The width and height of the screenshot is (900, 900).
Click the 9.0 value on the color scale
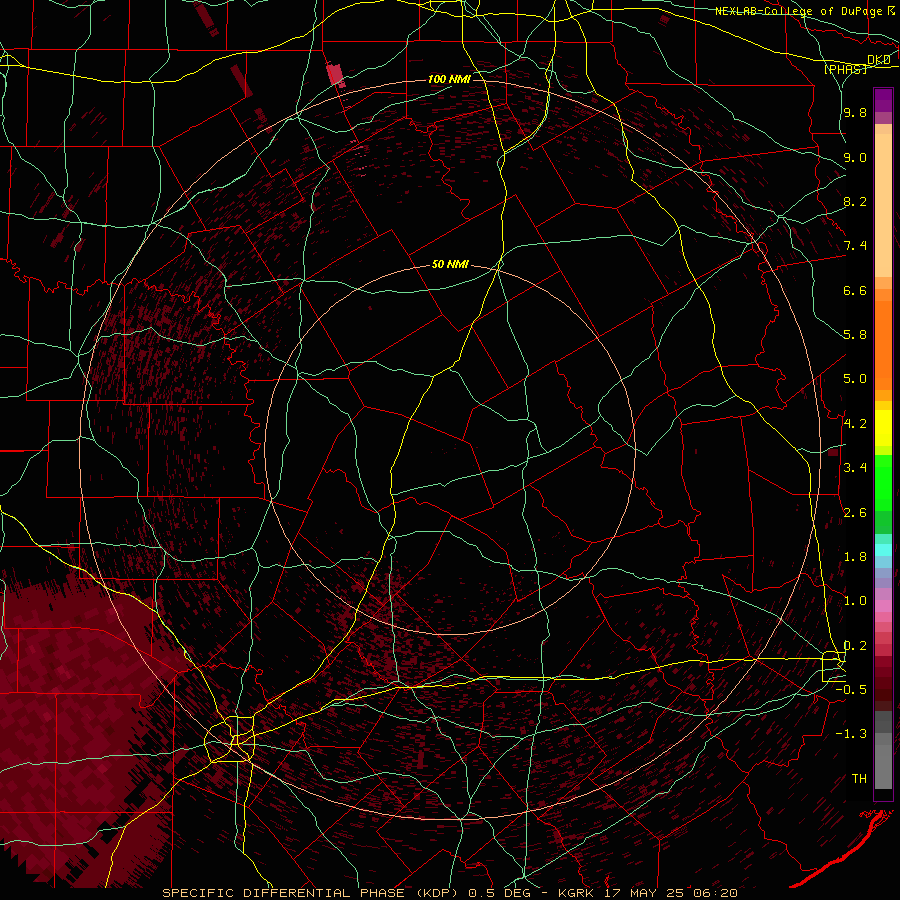point(855,157)
